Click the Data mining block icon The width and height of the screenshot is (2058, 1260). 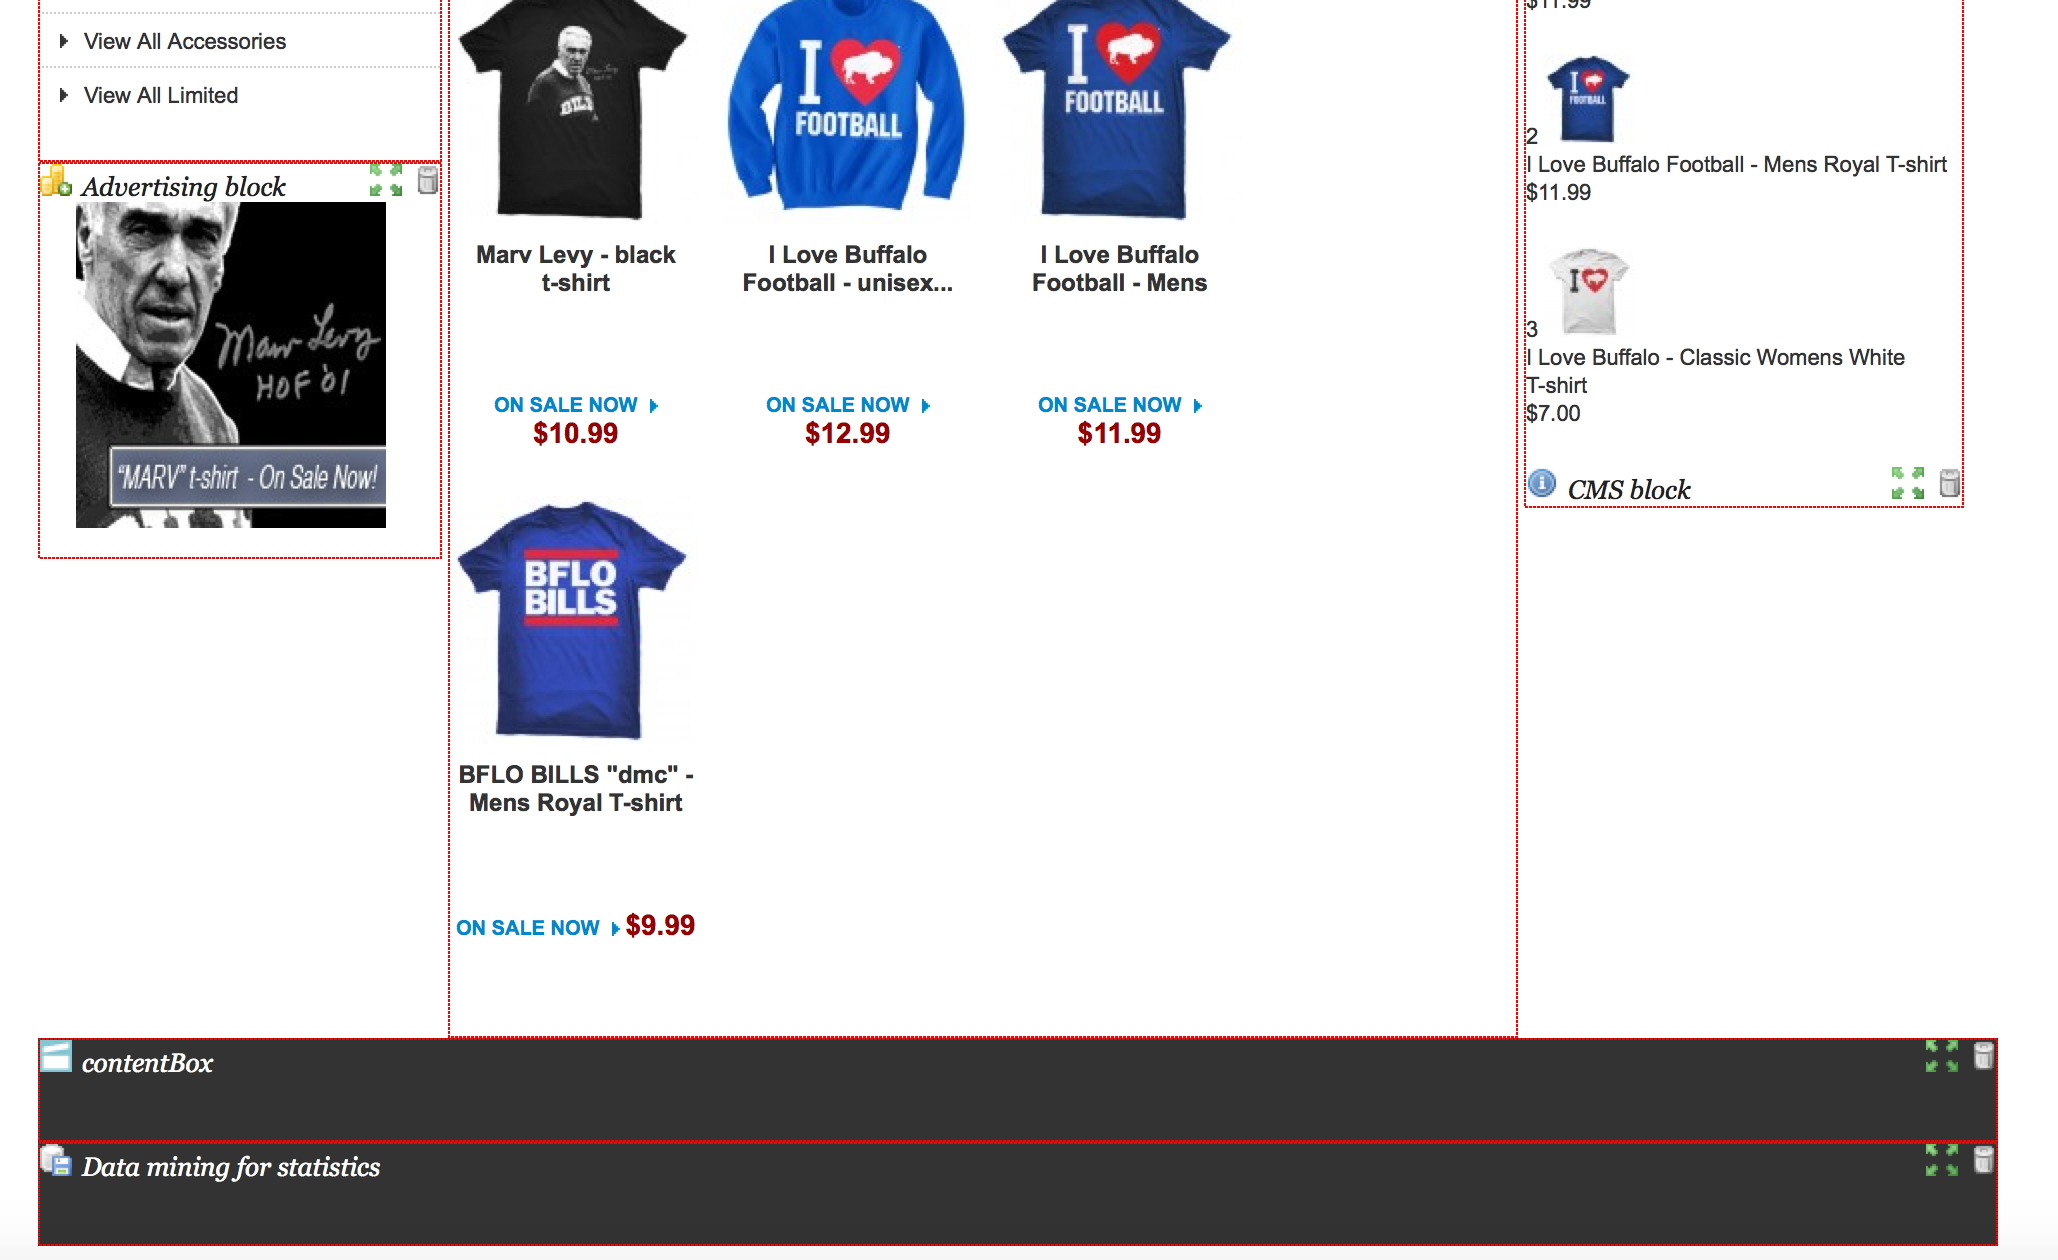point(56,1161)
